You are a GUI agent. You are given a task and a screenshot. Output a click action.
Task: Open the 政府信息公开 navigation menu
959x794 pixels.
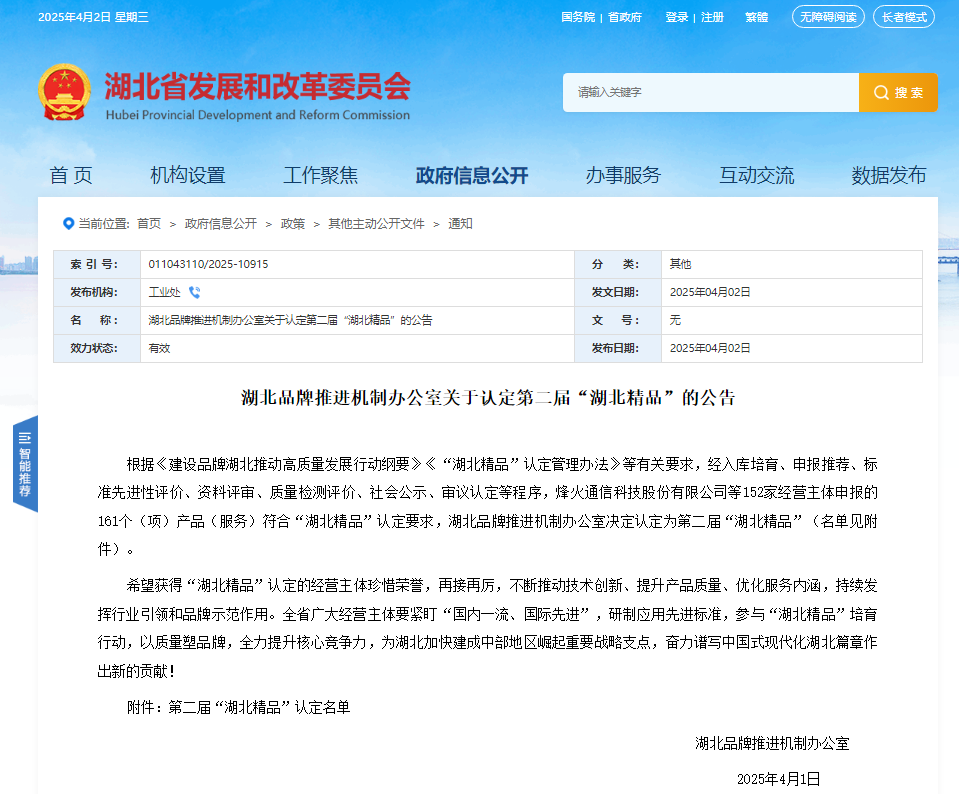coord(471,175)
